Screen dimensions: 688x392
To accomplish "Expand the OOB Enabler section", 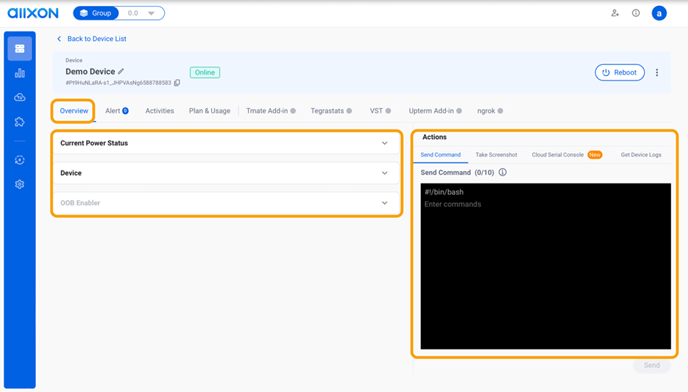I will coord(226,203).
